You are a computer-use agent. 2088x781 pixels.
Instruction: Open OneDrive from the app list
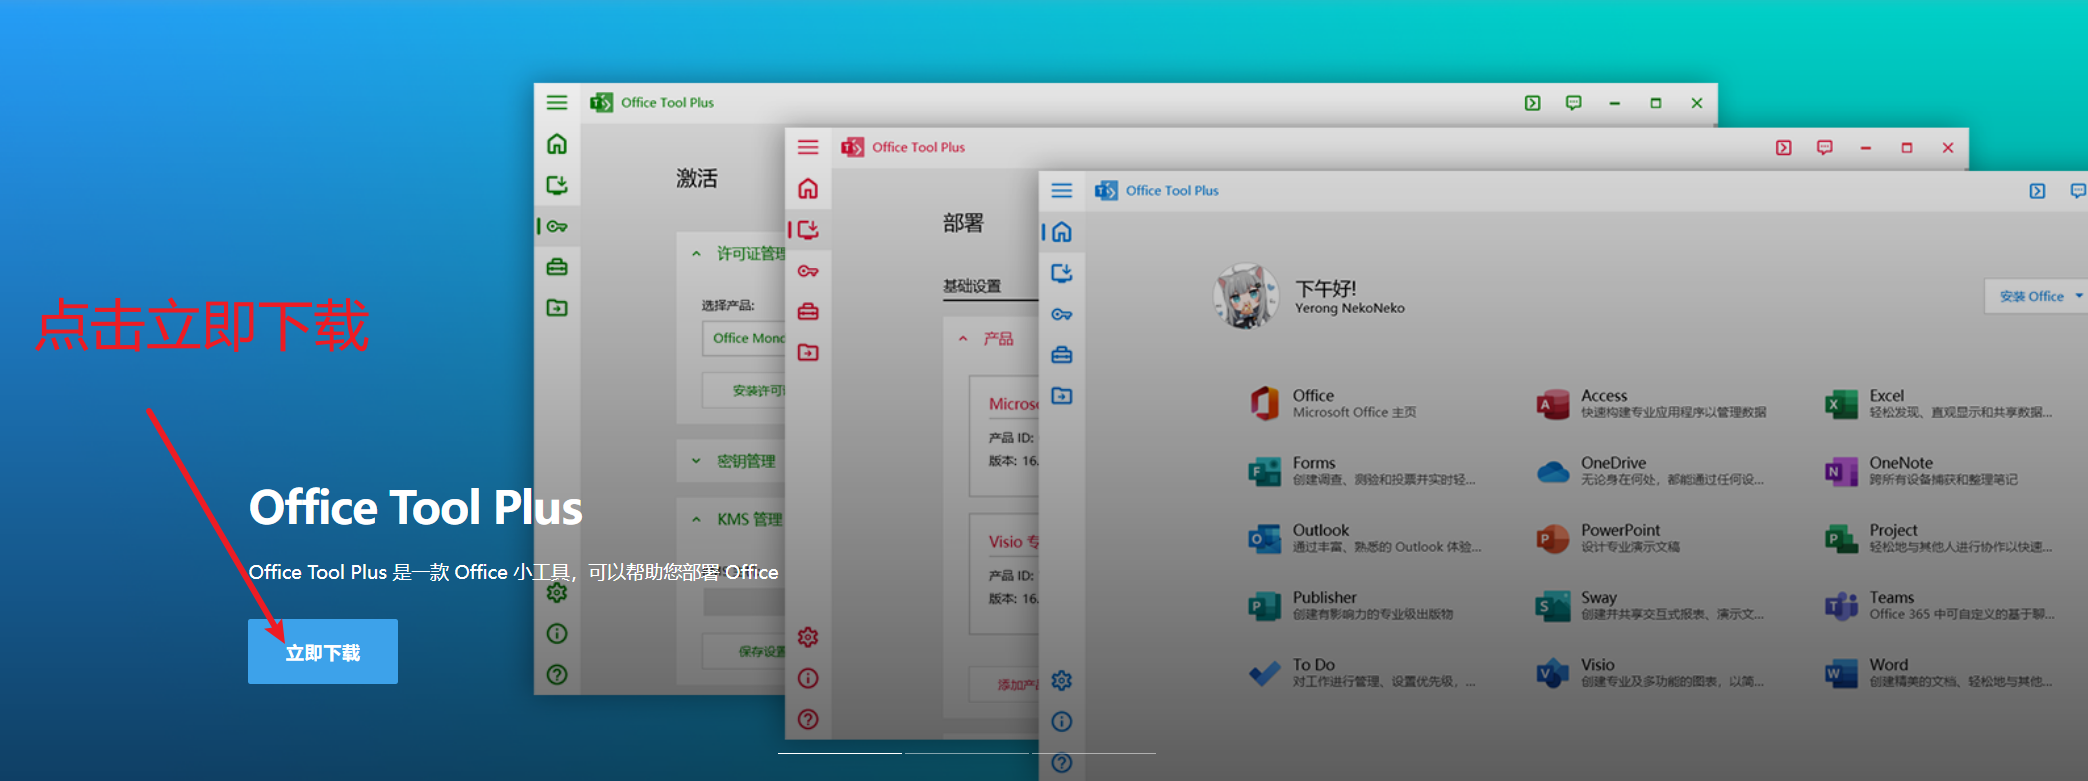click(1650, 470)
